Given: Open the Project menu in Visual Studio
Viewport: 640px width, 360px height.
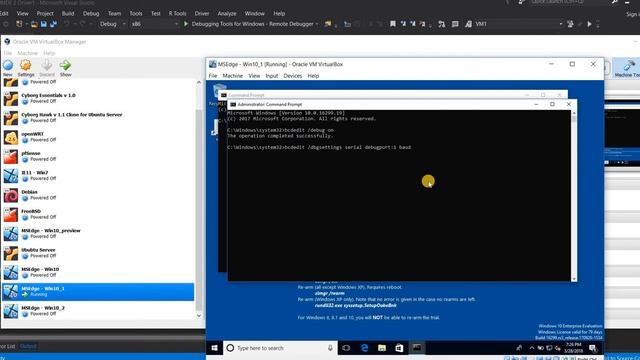Looking at the screenshot, I should tap(45, 13).
